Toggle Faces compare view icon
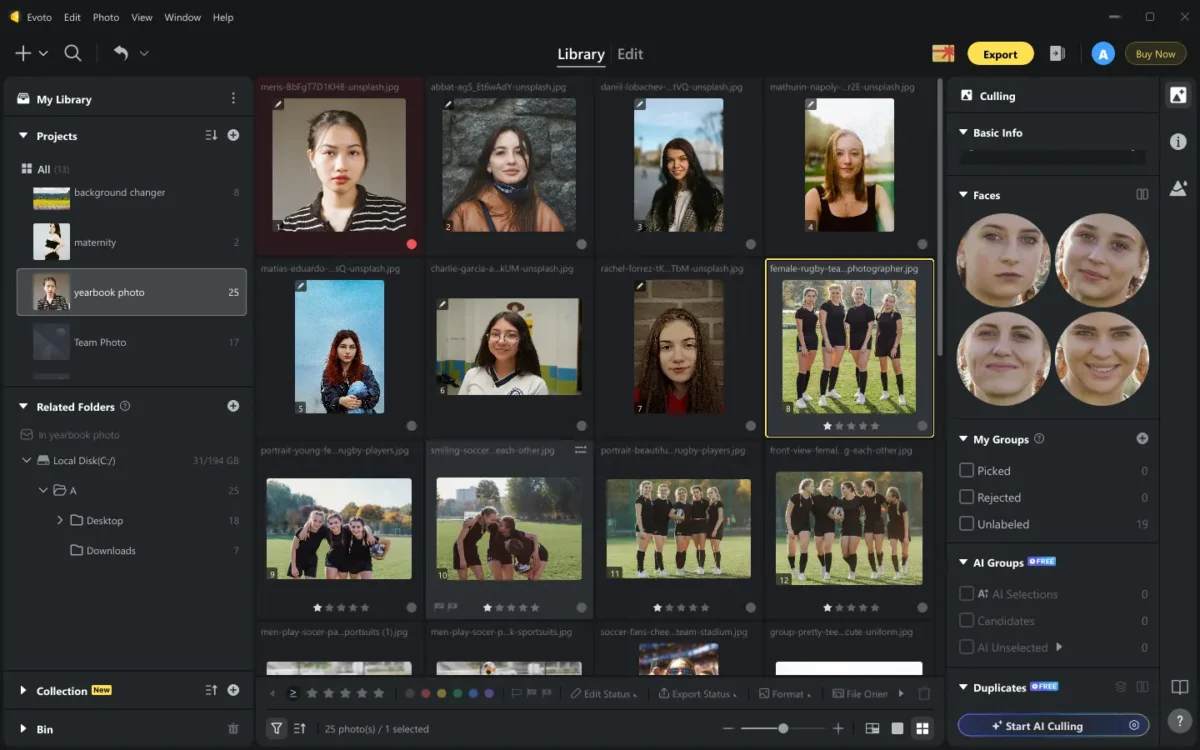The height and width of the screenshot is (750, 1200). (1142, 195)
